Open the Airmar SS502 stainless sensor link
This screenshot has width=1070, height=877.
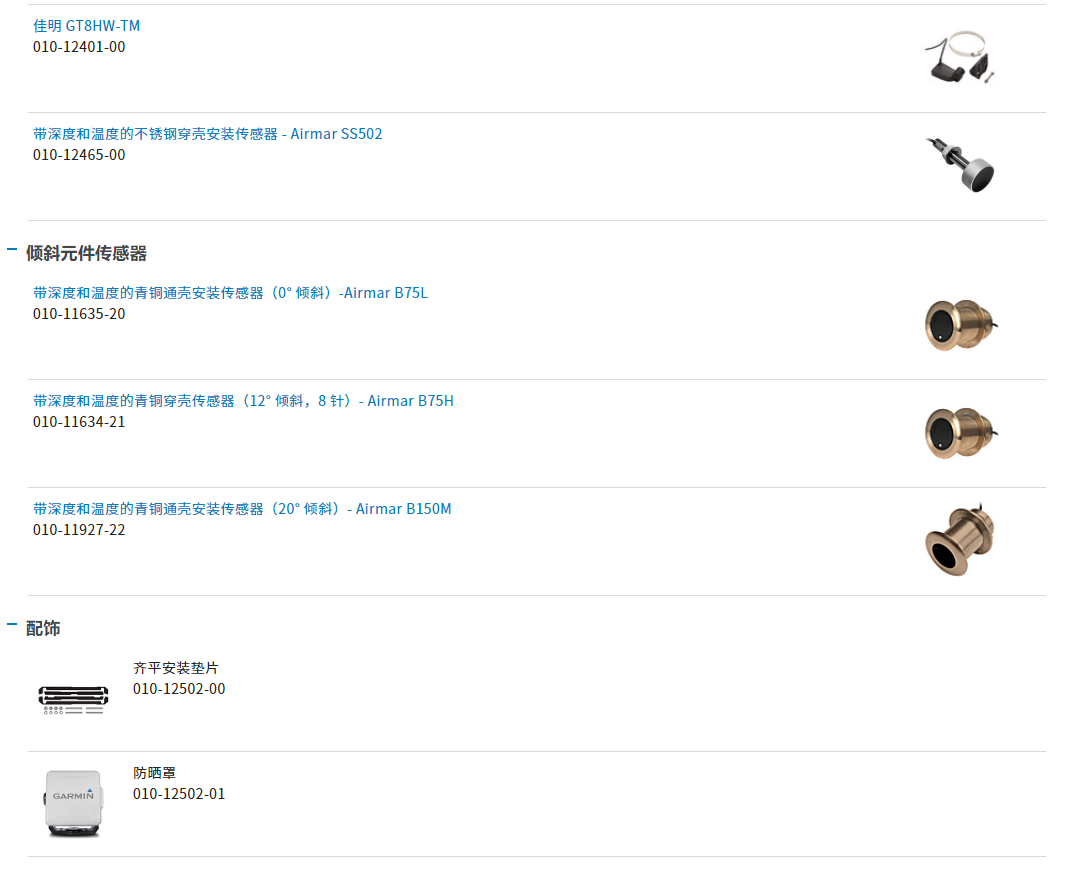coord(207,134)
